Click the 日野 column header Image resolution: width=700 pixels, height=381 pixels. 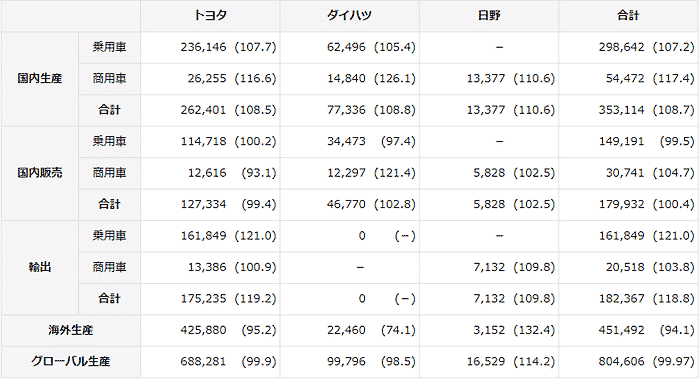[x=489, y=16]
